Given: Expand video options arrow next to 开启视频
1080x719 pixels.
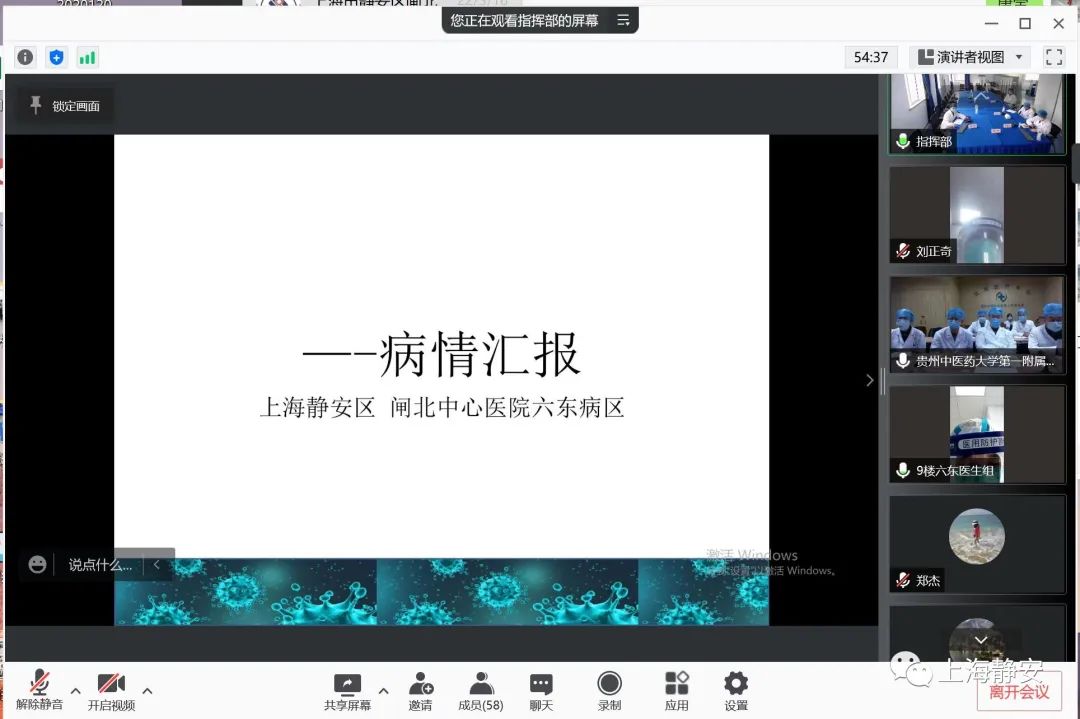Looking at the screenshot, I should coord(147,690).
